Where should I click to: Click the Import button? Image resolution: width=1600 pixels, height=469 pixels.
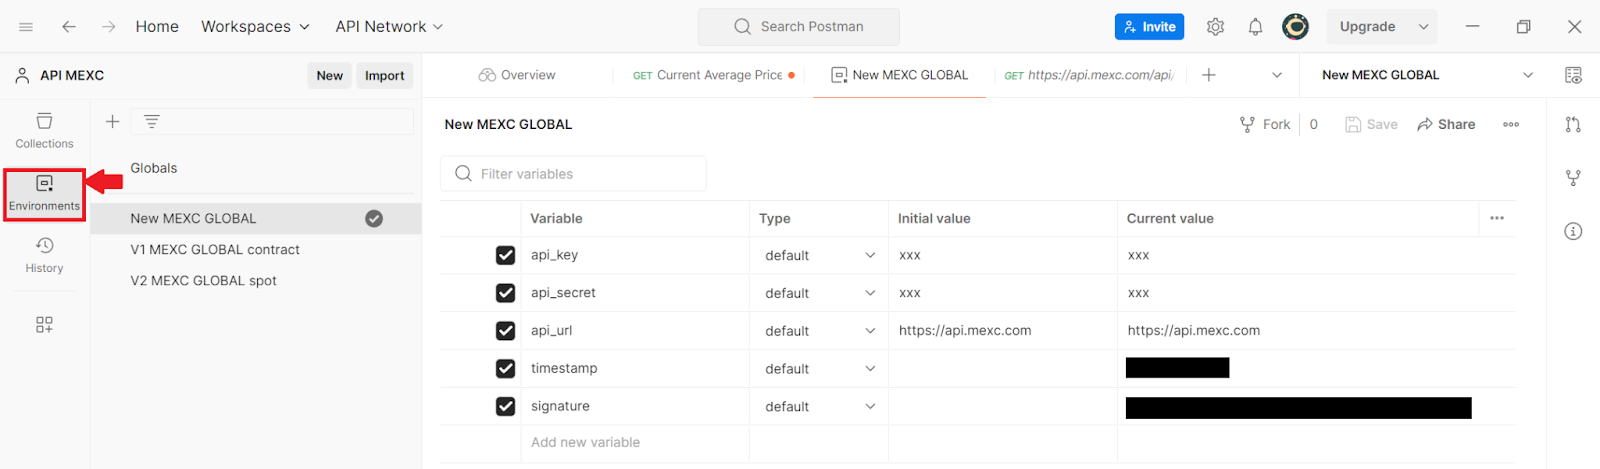coord(384,75)
